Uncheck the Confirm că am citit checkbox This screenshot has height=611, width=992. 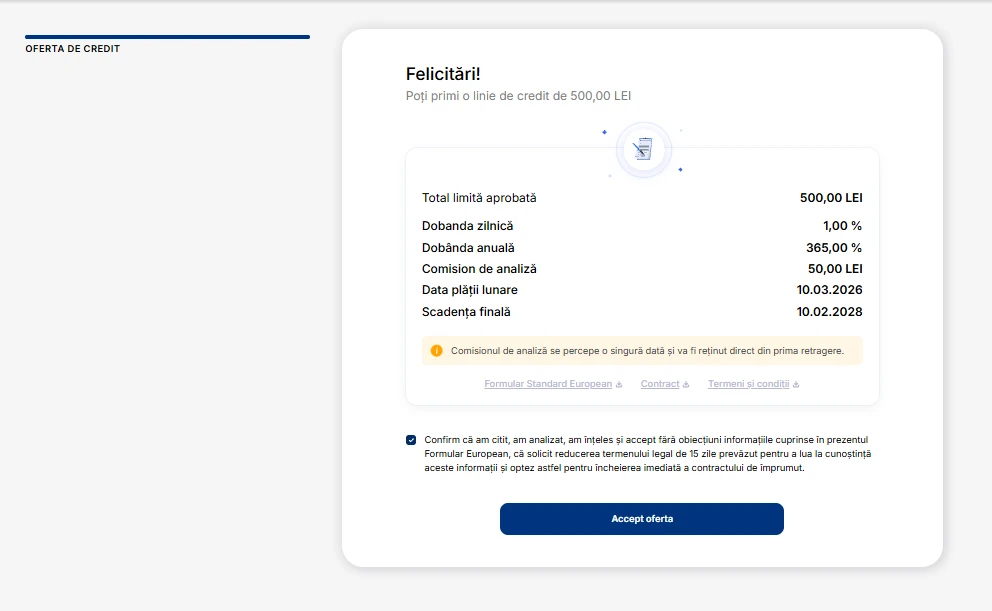click(x=410, y=439)
